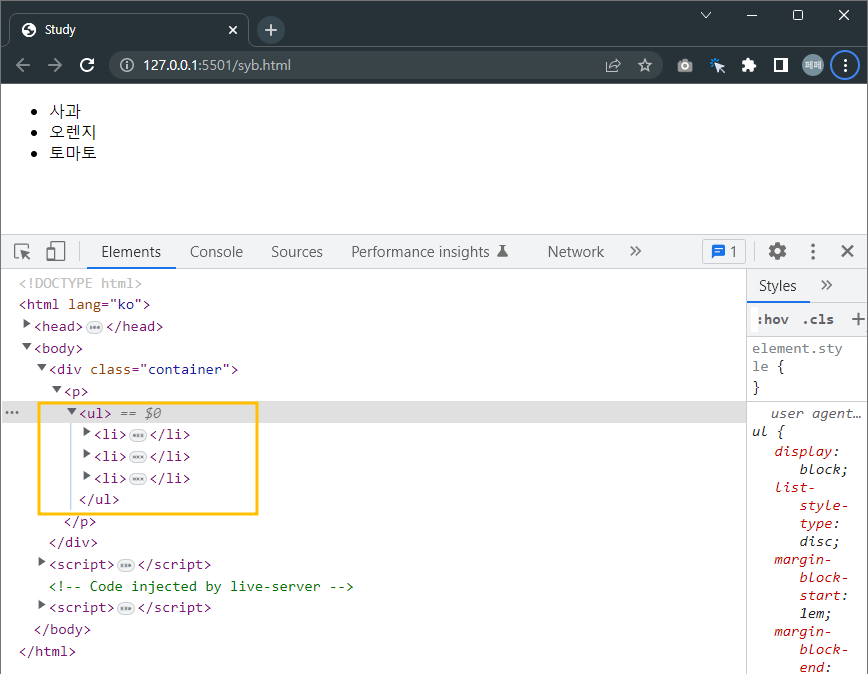Close the Study tab

pyautogui.click(x=233, y=30)
